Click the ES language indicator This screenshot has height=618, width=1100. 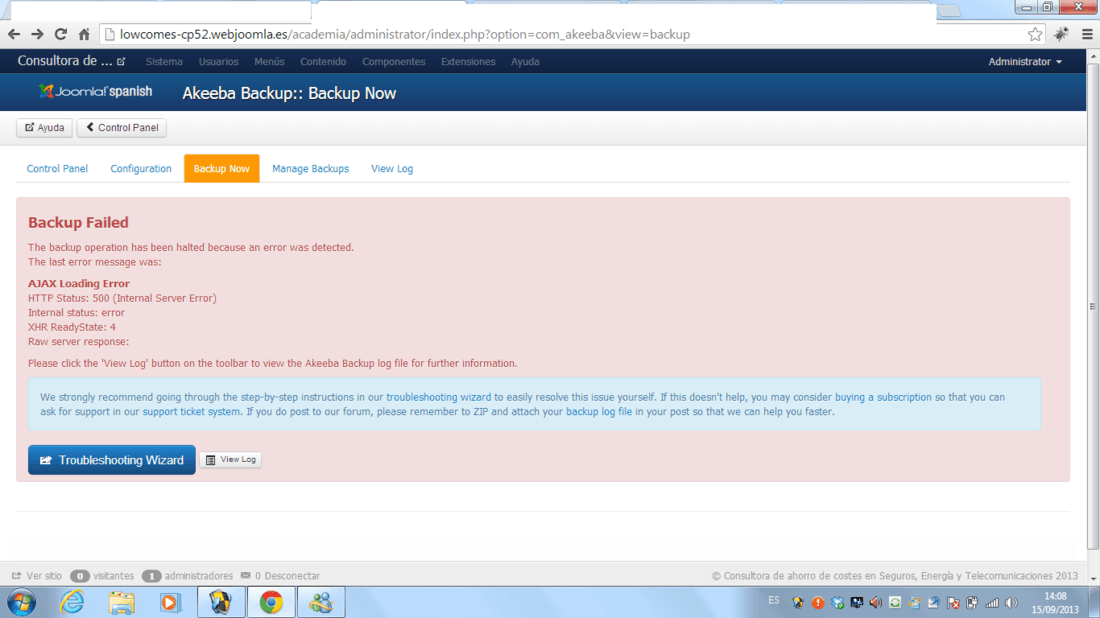774,600
